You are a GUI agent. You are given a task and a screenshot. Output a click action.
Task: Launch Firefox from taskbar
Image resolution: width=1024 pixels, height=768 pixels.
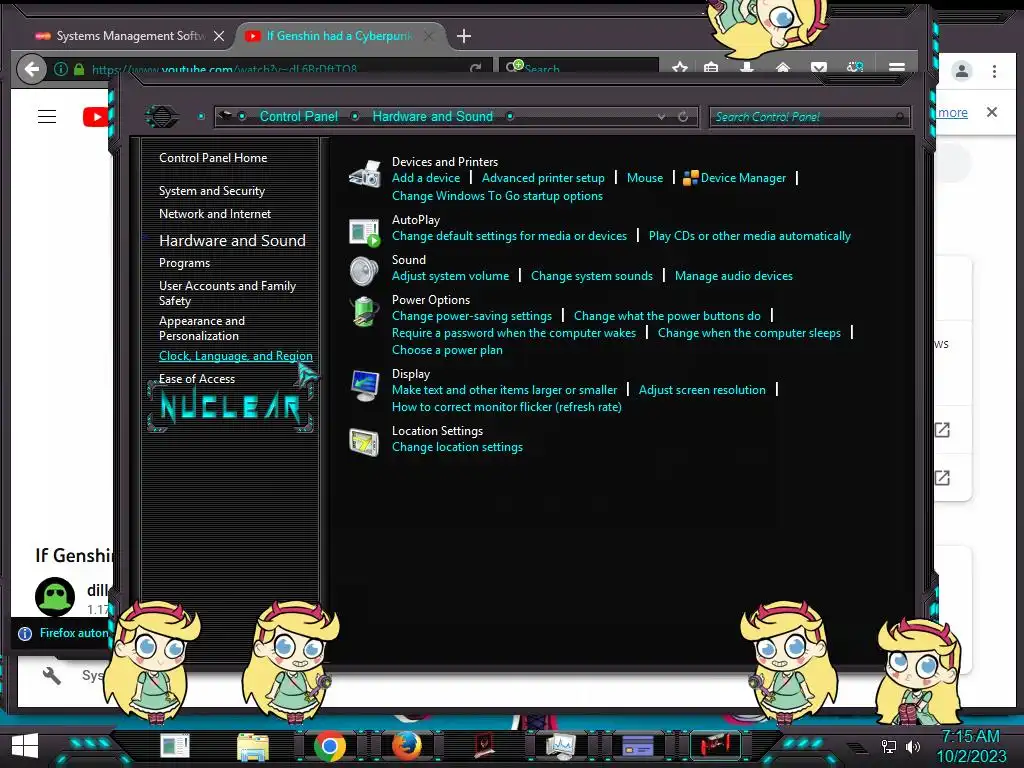(x=406, y=746)
